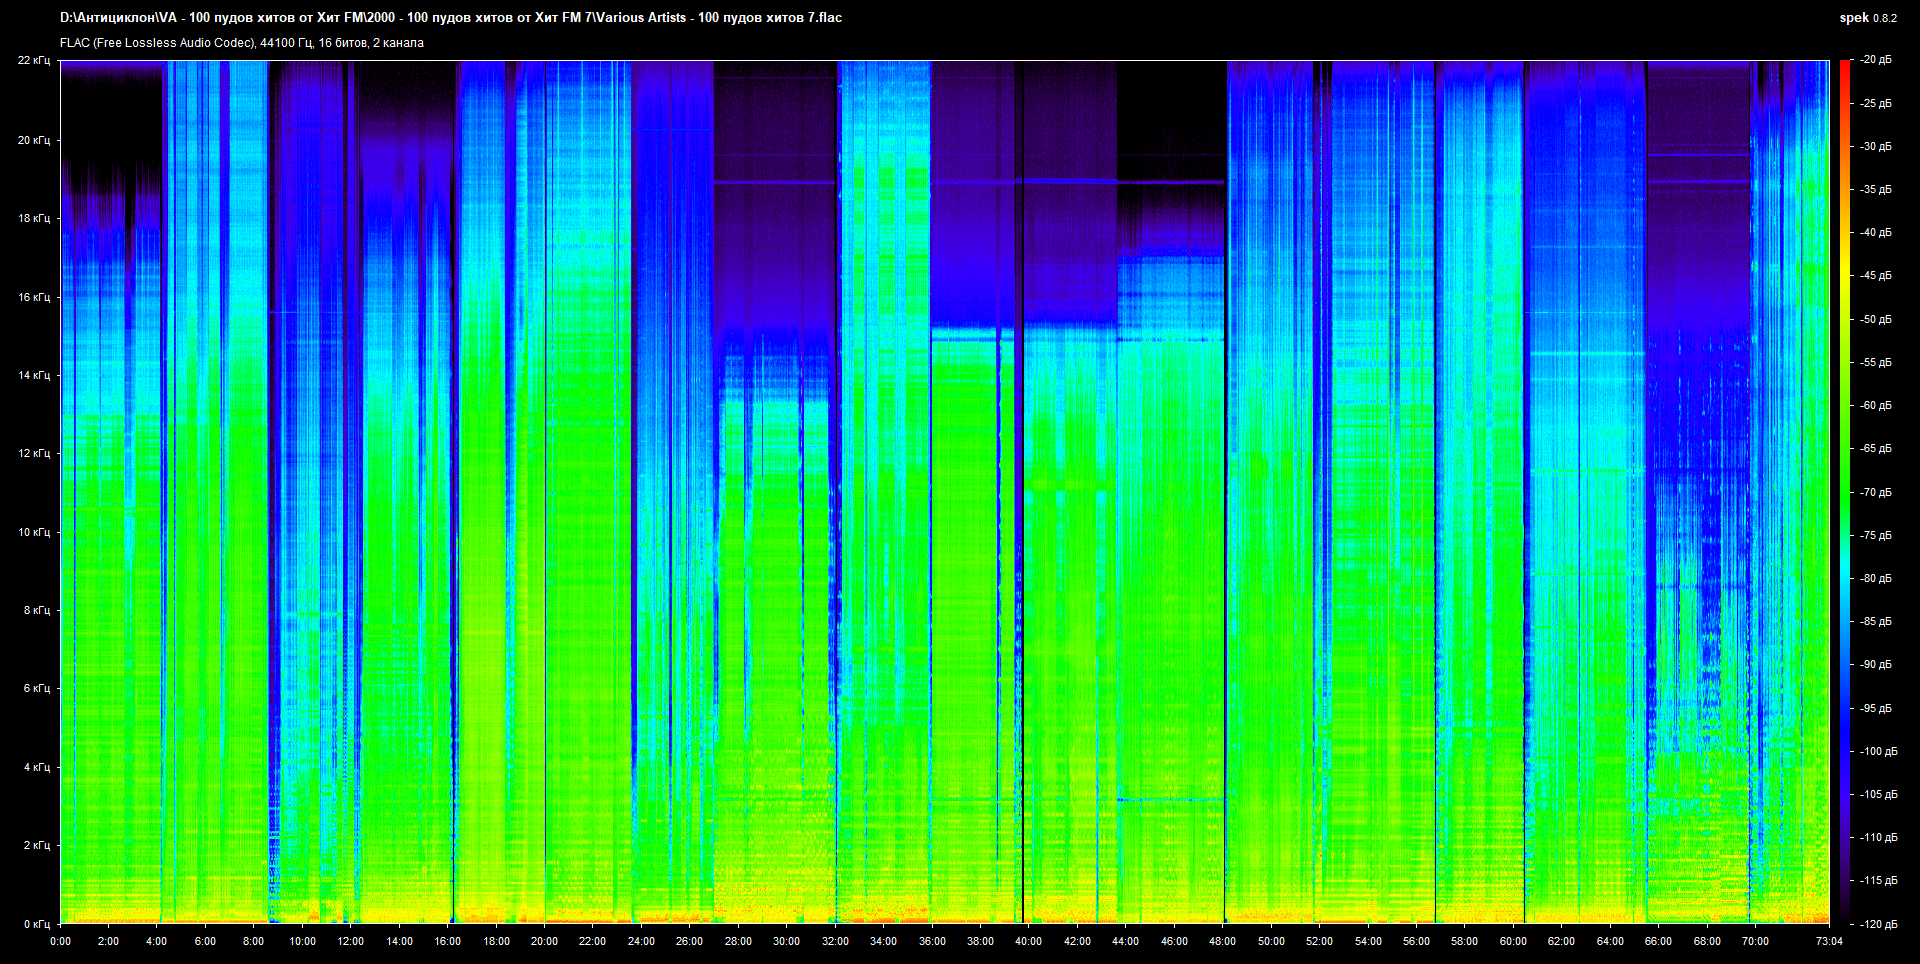This screenshot has width=1920, height=964.
Task: Click the 16 кГц frequency axis label
Action: [34, 297]
